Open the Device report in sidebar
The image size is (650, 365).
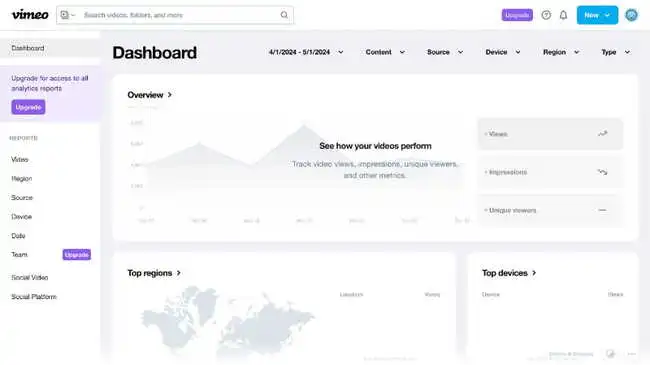pyautogui.click(x=22, y=217)
